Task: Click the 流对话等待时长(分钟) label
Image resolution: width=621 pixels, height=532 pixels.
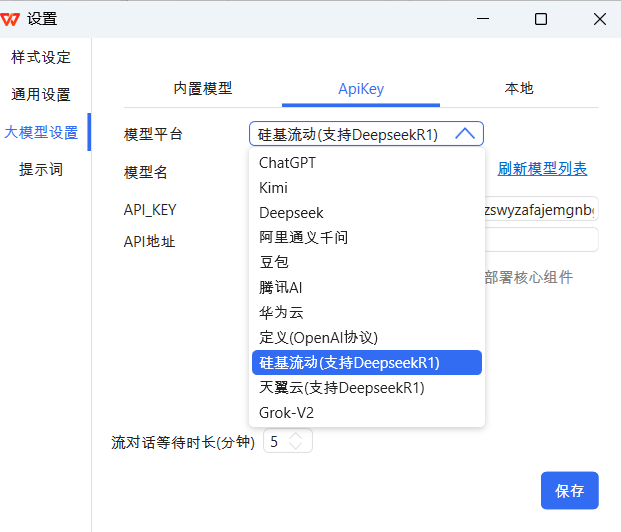Action: (x=183, y=442)
